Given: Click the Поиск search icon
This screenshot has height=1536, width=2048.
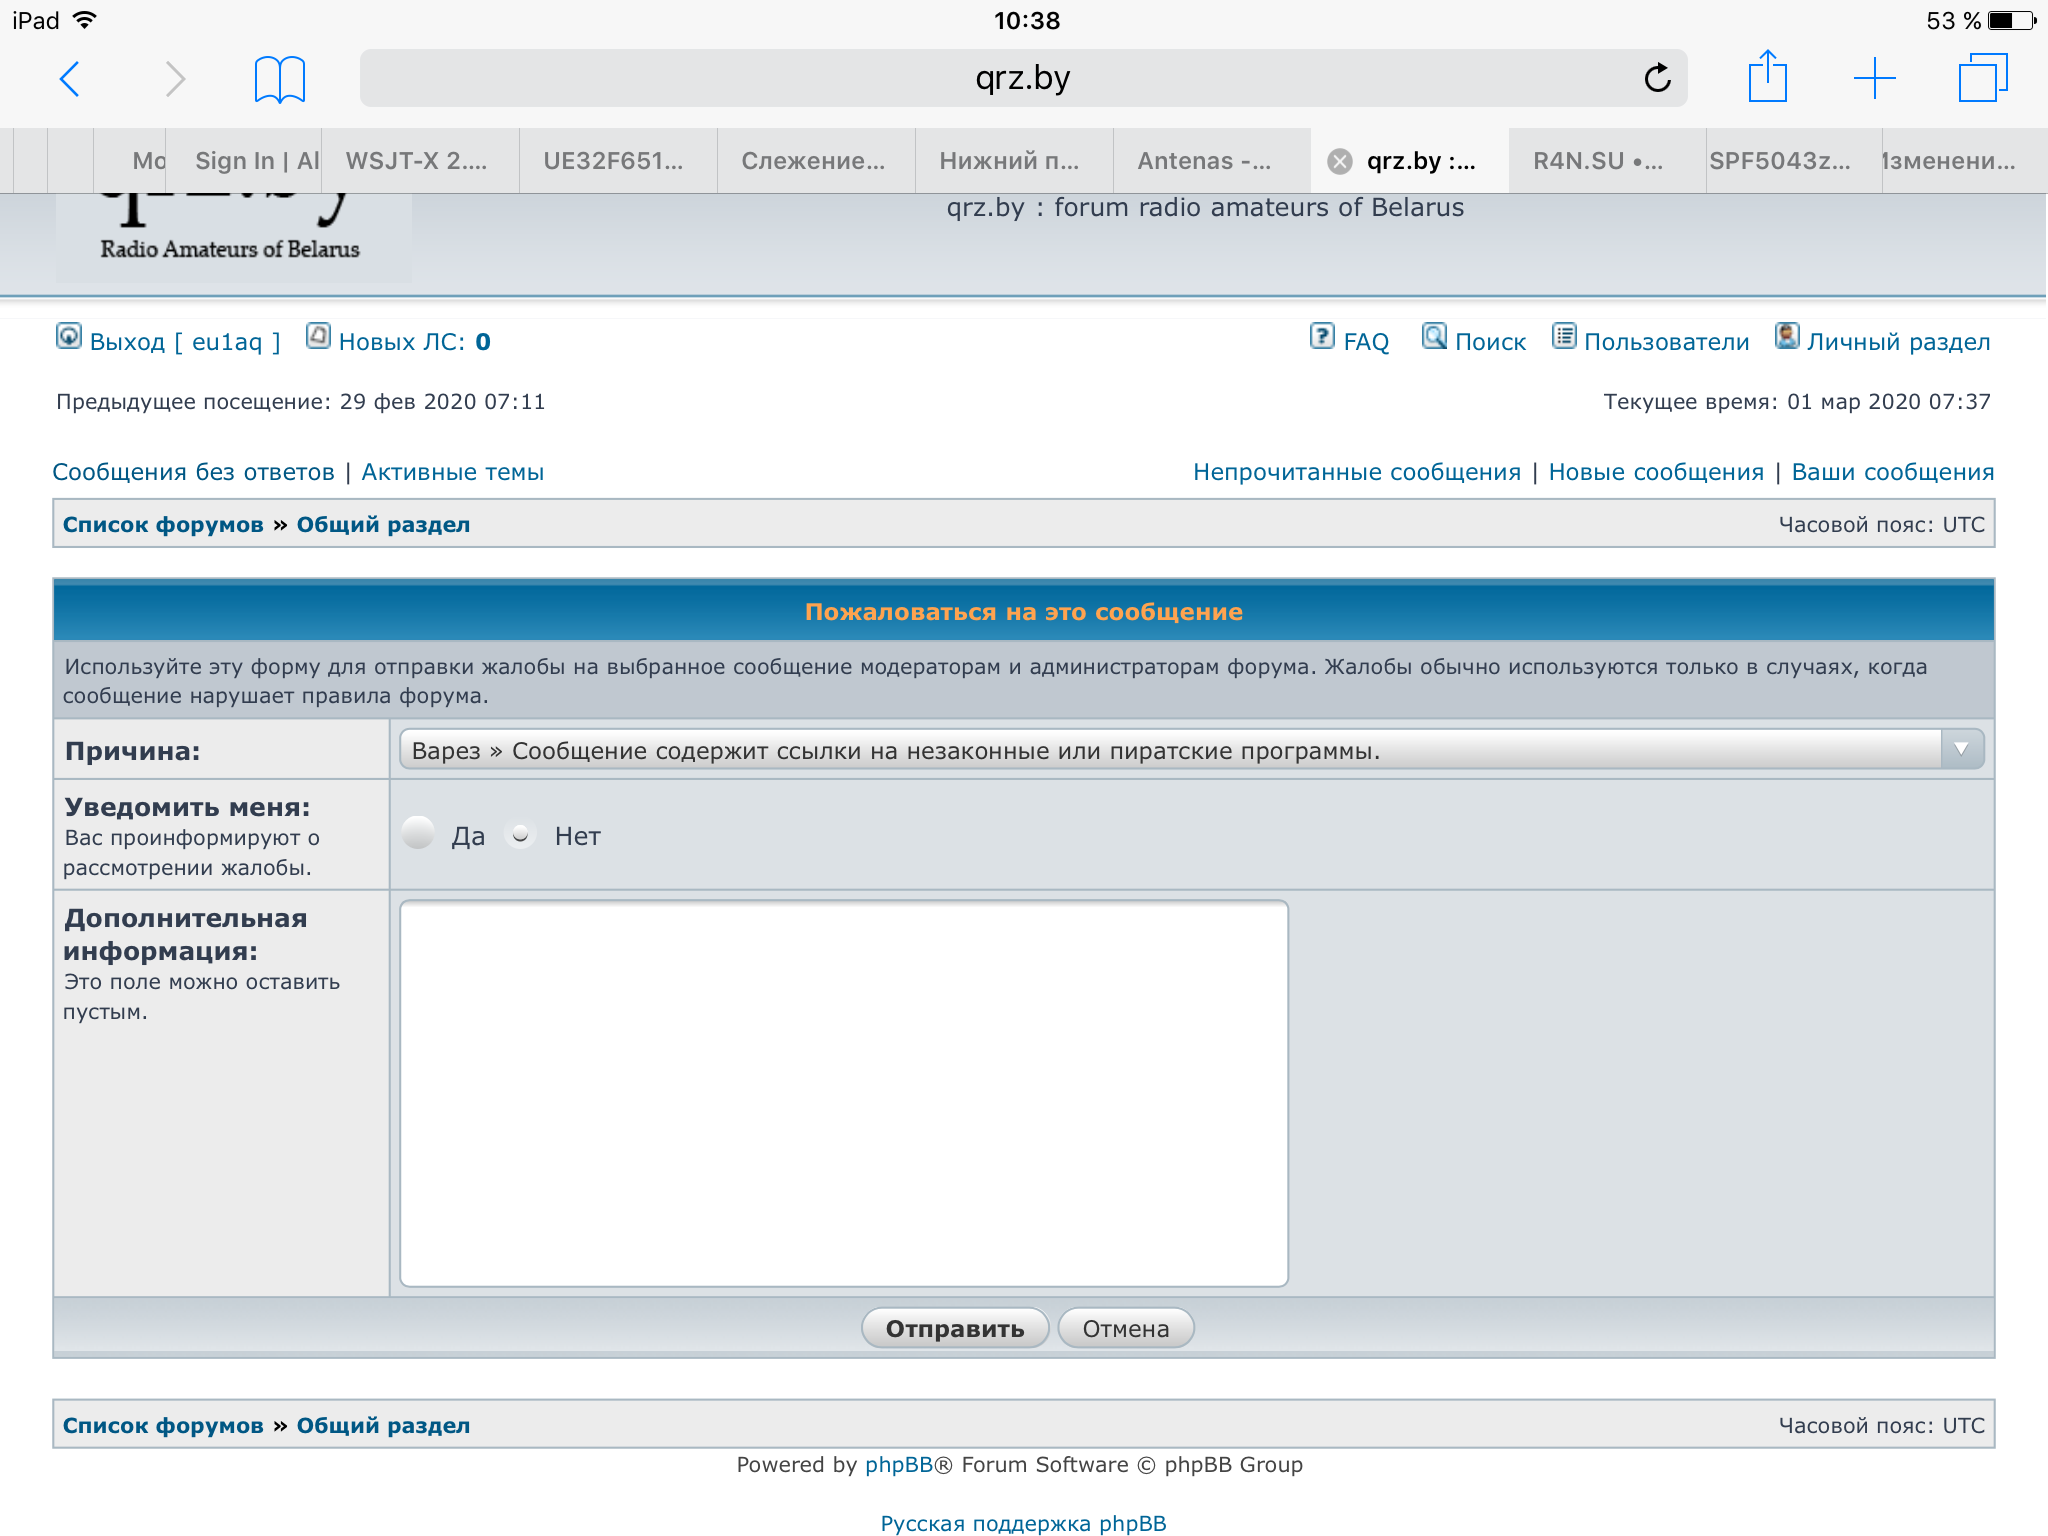Looking at the screenshot, I should click(1434, 337).
